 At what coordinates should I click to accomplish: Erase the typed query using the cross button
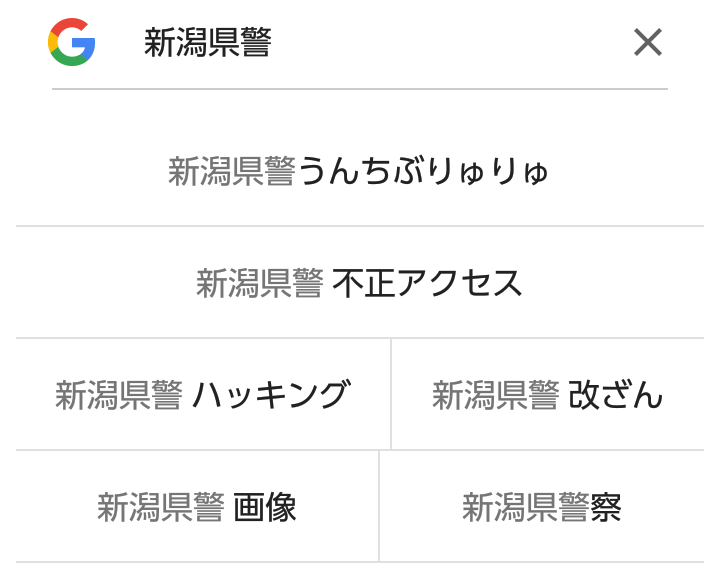point(648,42)
